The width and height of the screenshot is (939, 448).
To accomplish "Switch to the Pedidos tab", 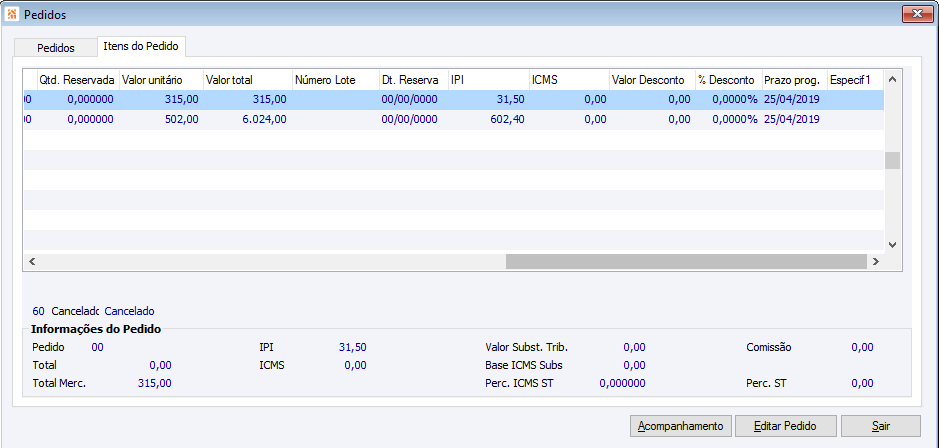I will tap(56, 48).
